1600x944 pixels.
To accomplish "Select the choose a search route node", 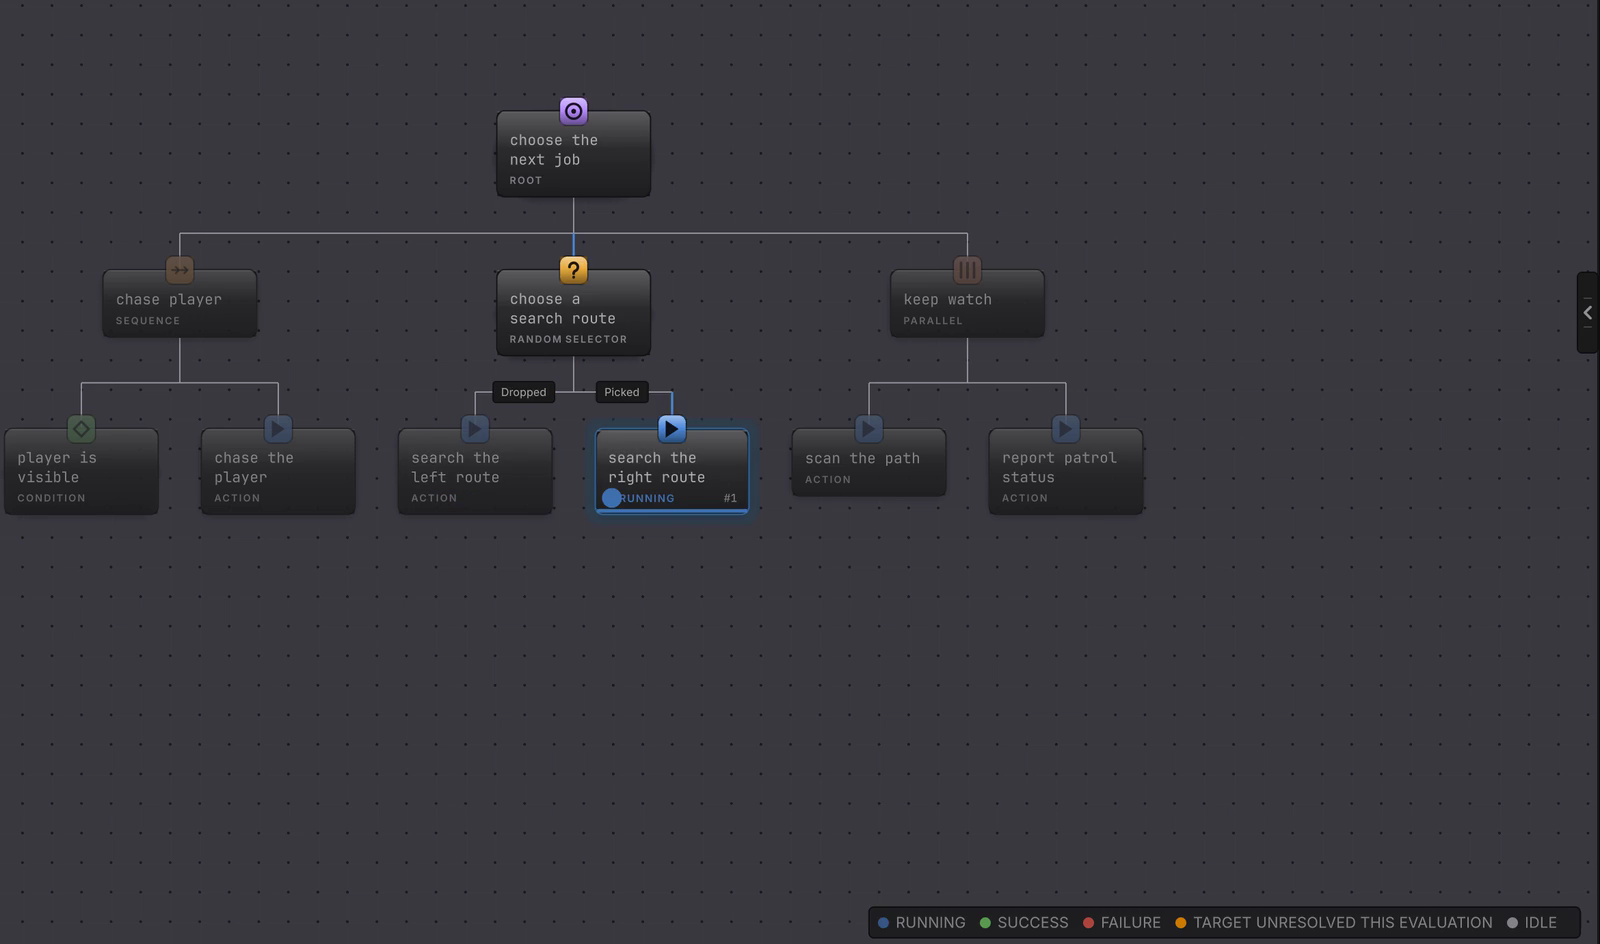I will click(x=573, y=313).
